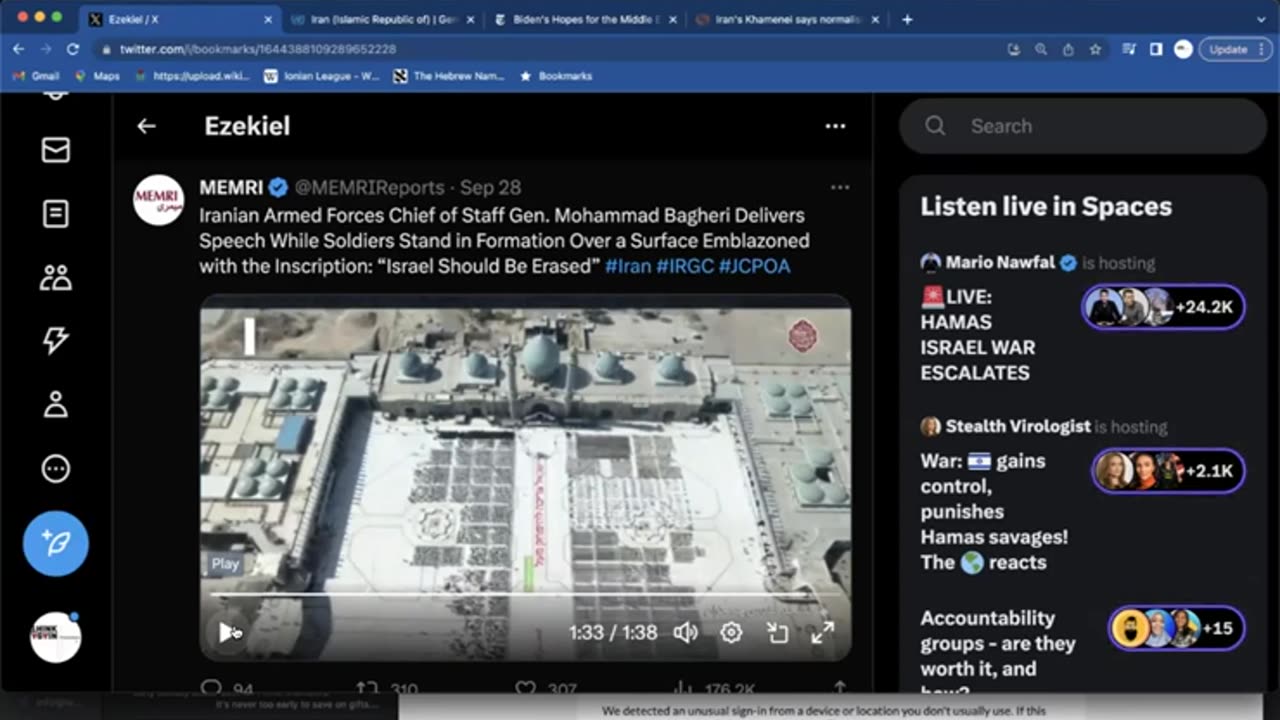Open Stealth Virologist host name

(1018, 426)
